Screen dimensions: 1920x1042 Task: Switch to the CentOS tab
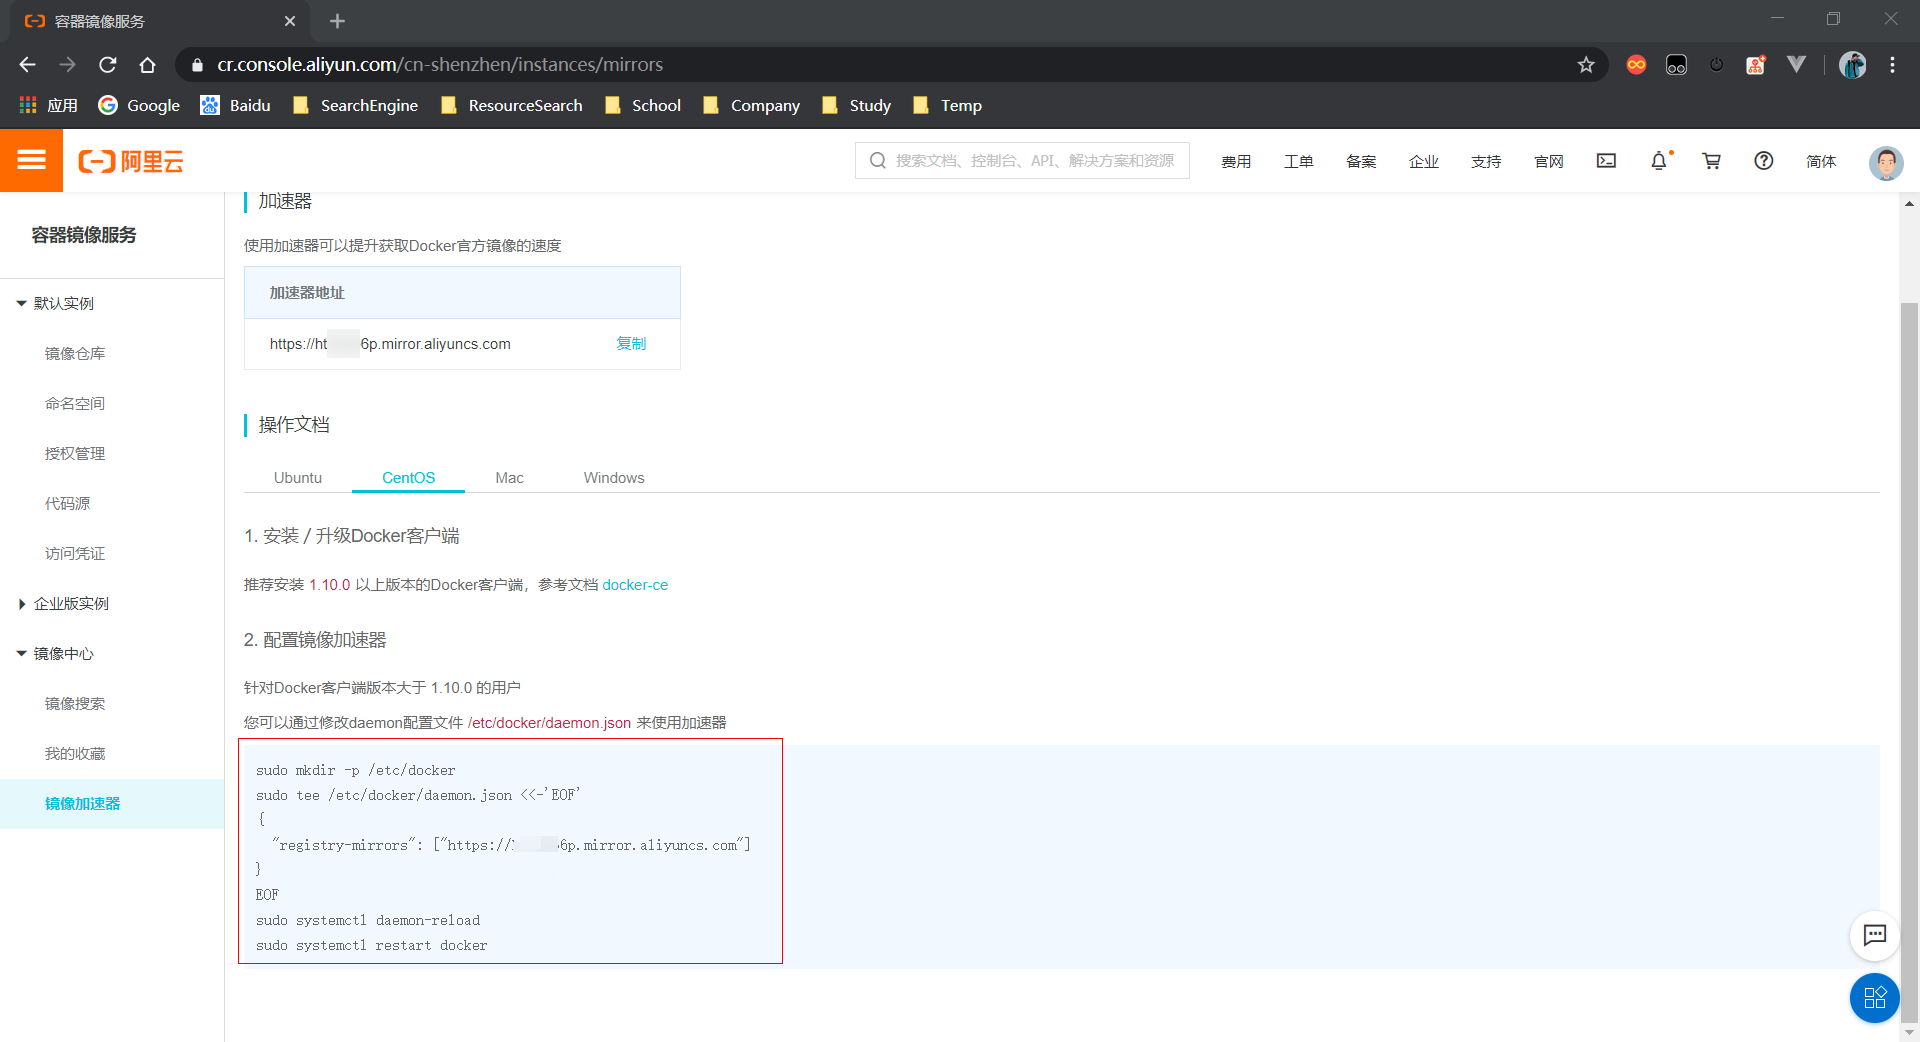(x=408, y=478)
